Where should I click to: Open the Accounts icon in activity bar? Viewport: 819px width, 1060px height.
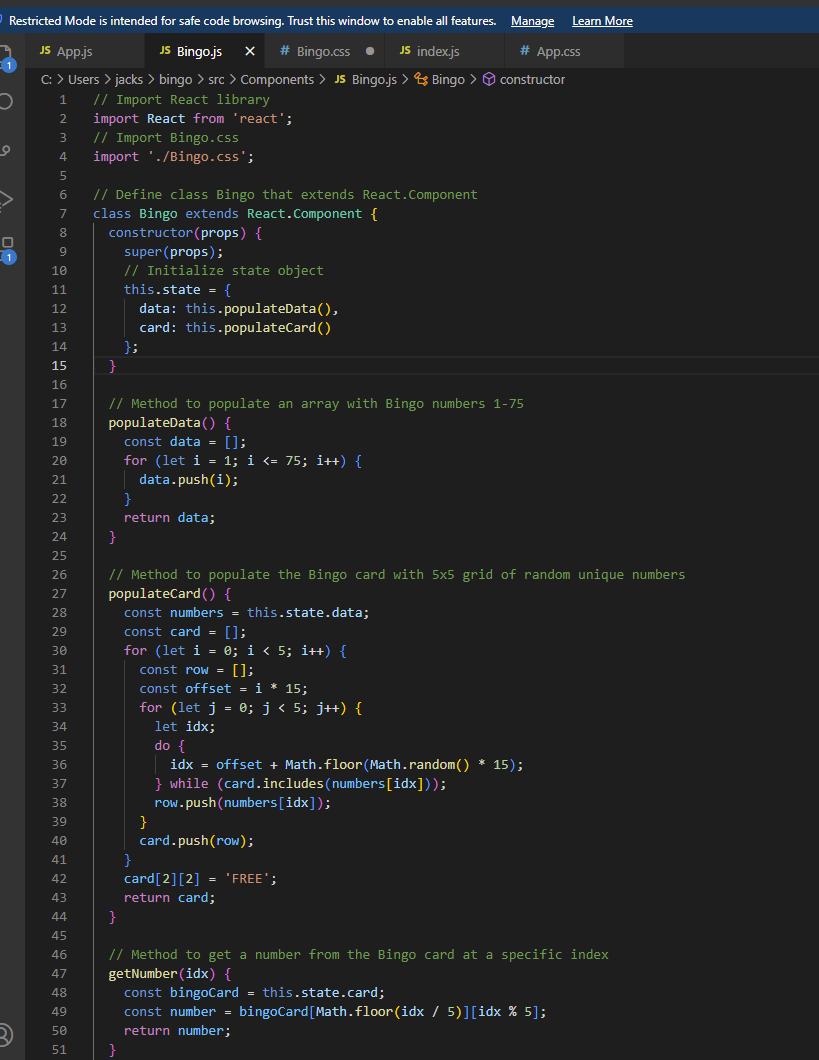[5, 1035]
